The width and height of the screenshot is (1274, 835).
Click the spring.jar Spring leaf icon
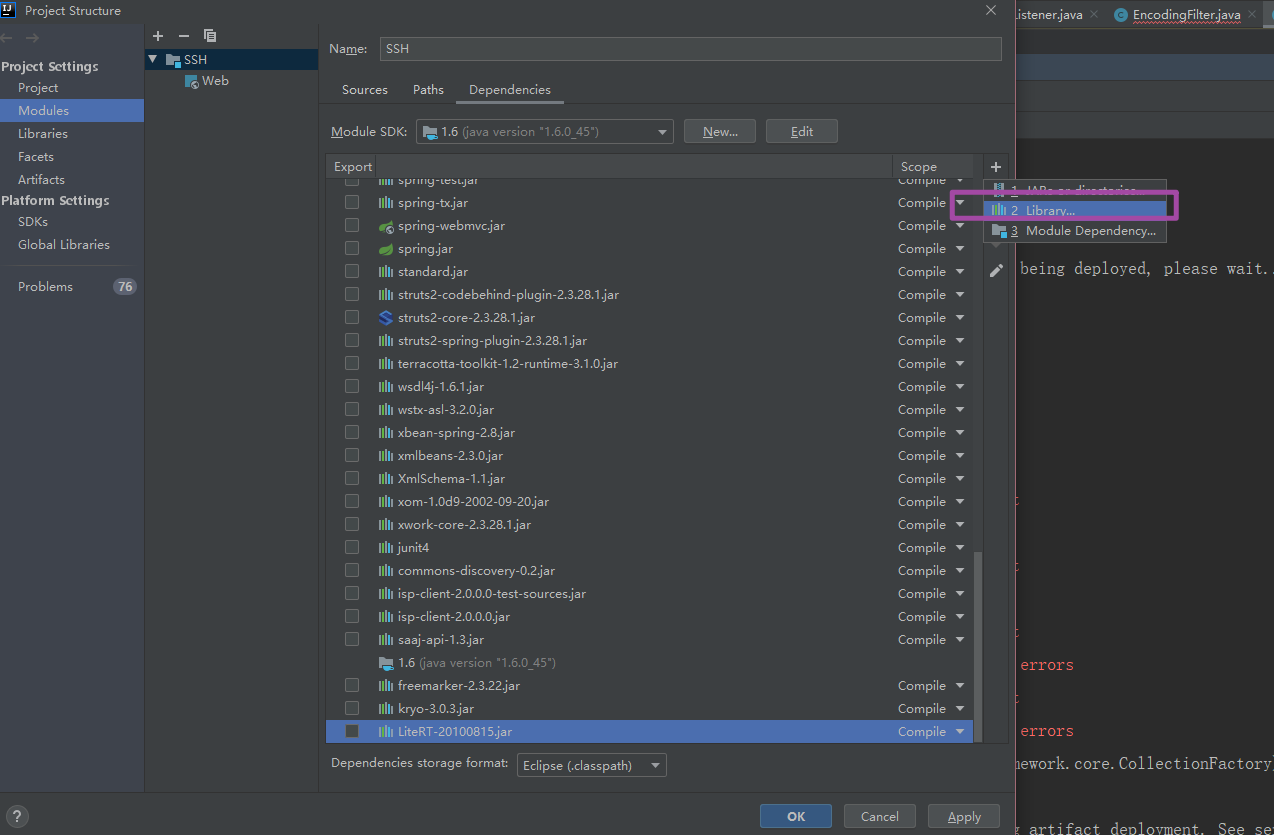386,249
